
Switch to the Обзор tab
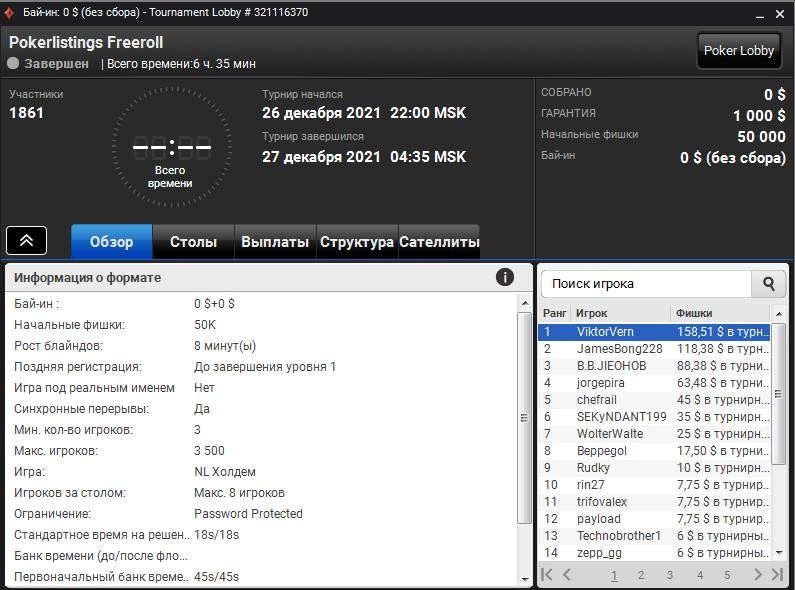112,242
